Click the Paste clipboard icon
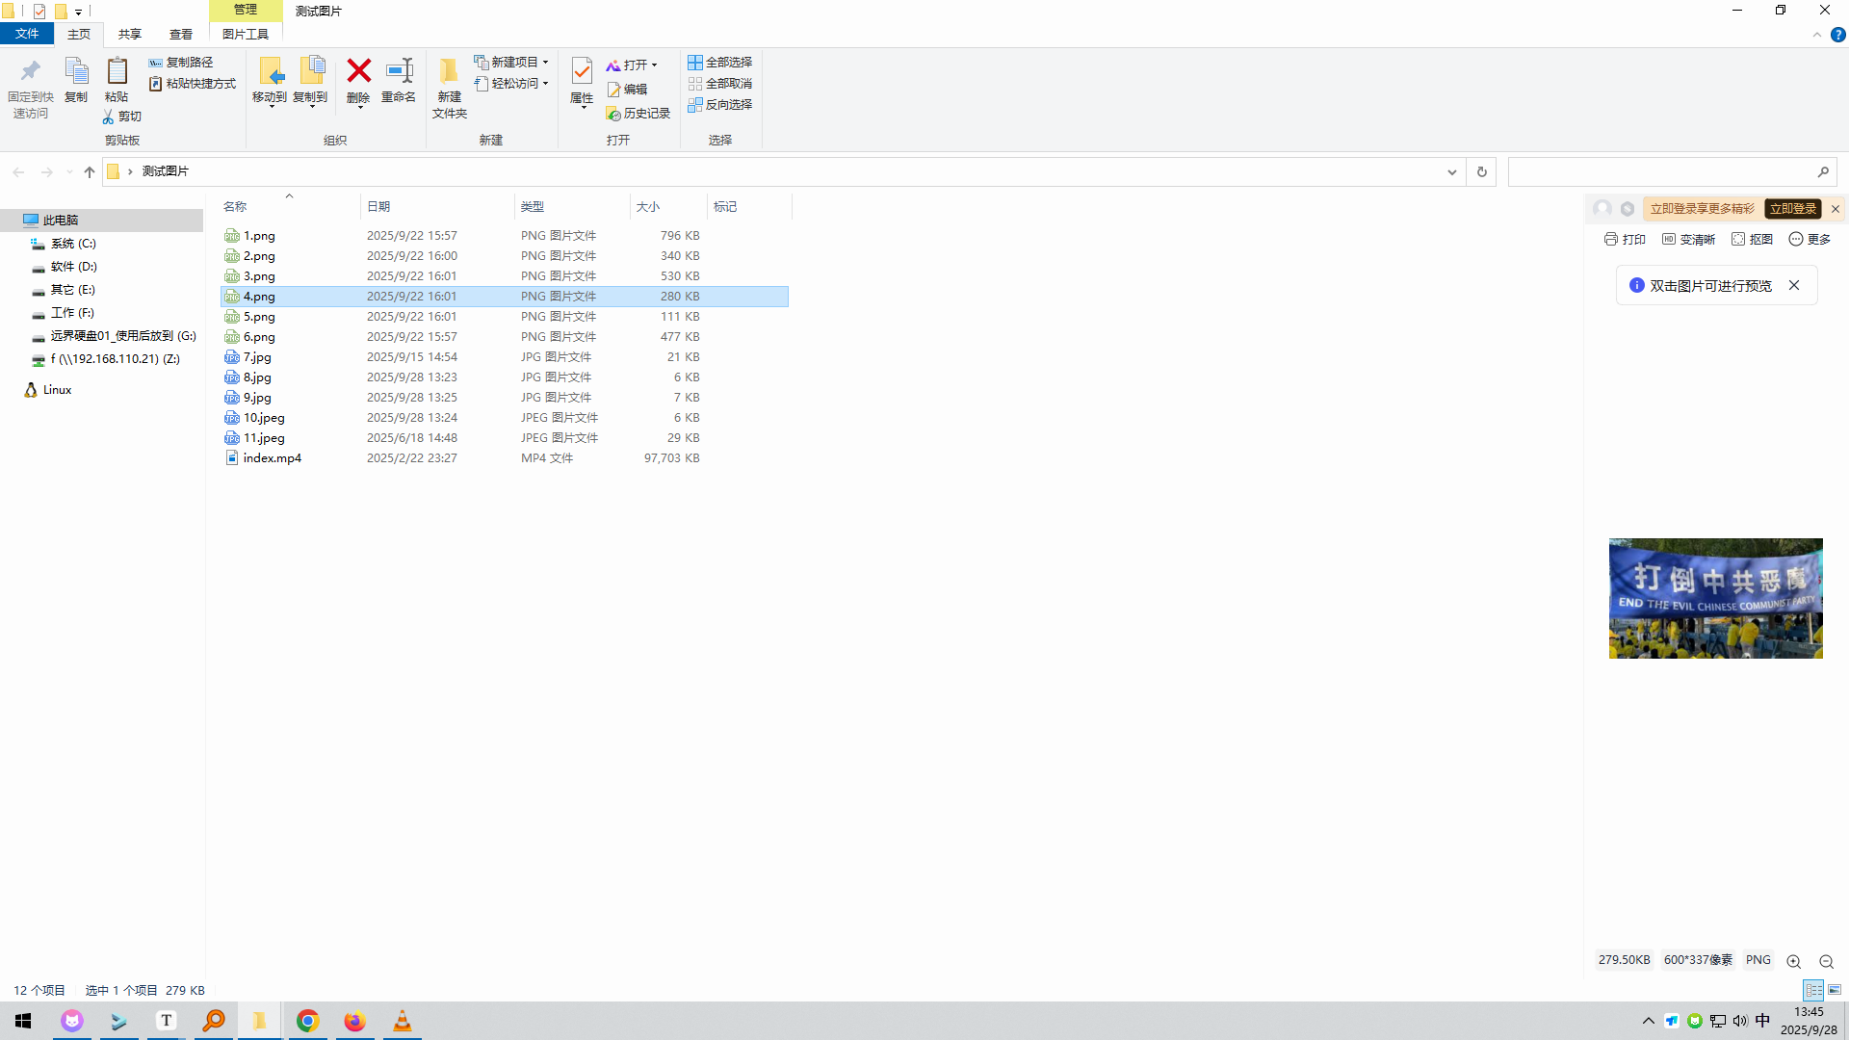This screenshot has height=1040, width=1849. tap(116, 72)
